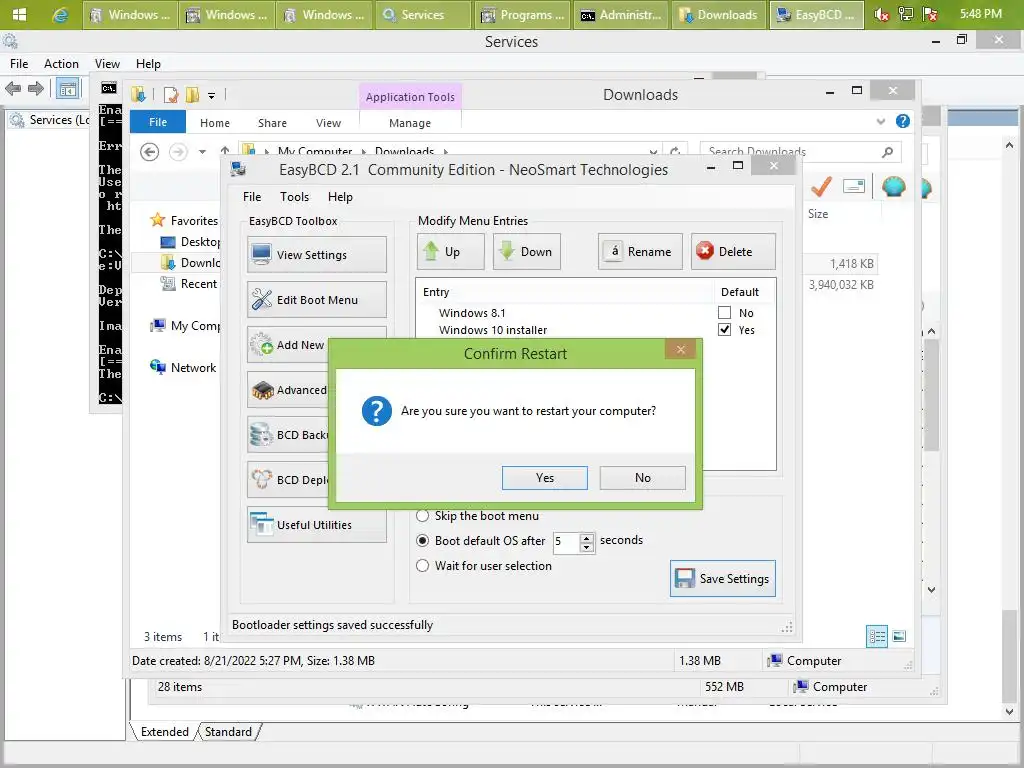Launch Internet Explorer from taskbar
This screenshot has height=768, width=1024.
60,14
